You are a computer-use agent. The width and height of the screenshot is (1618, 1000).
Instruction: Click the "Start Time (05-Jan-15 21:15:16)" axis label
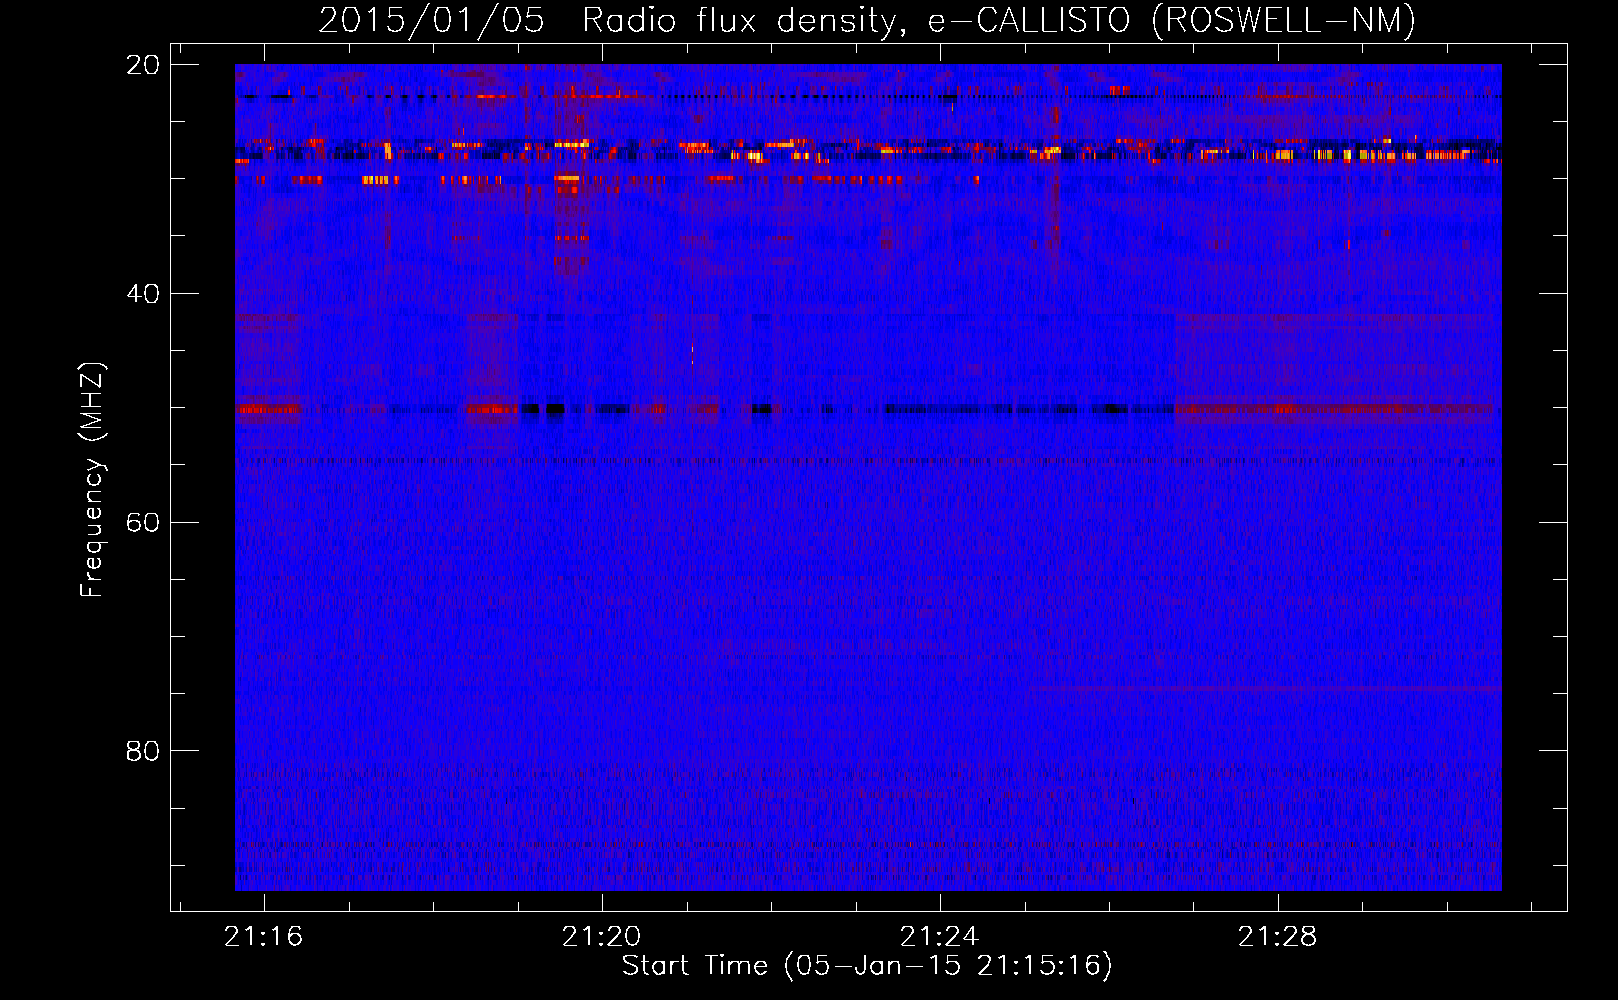point(867,966)
